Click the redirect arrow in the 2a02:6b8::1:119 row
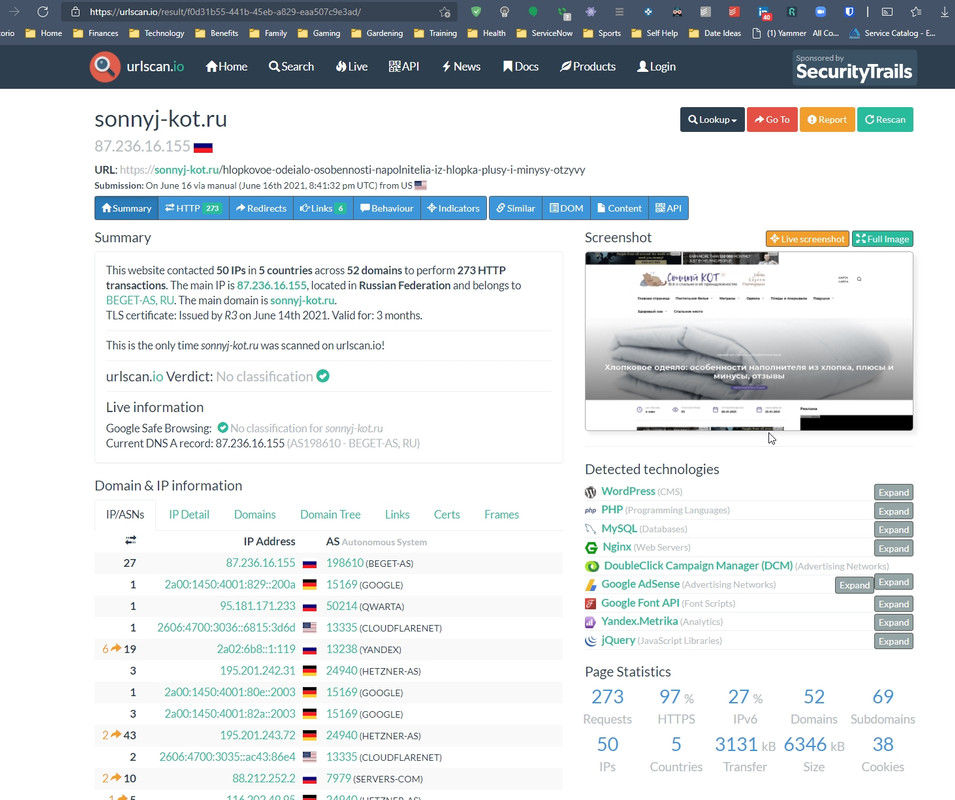The width and height of the screenshot is (955, 800). (x=116, y=648)
